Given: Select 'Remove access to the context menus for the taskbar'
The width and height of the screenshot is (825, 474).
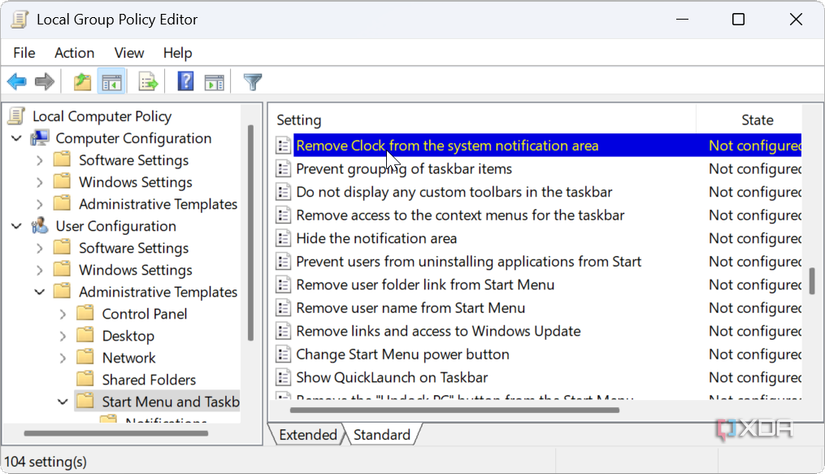Looking at the screenshot, I should tap(460, 215).
